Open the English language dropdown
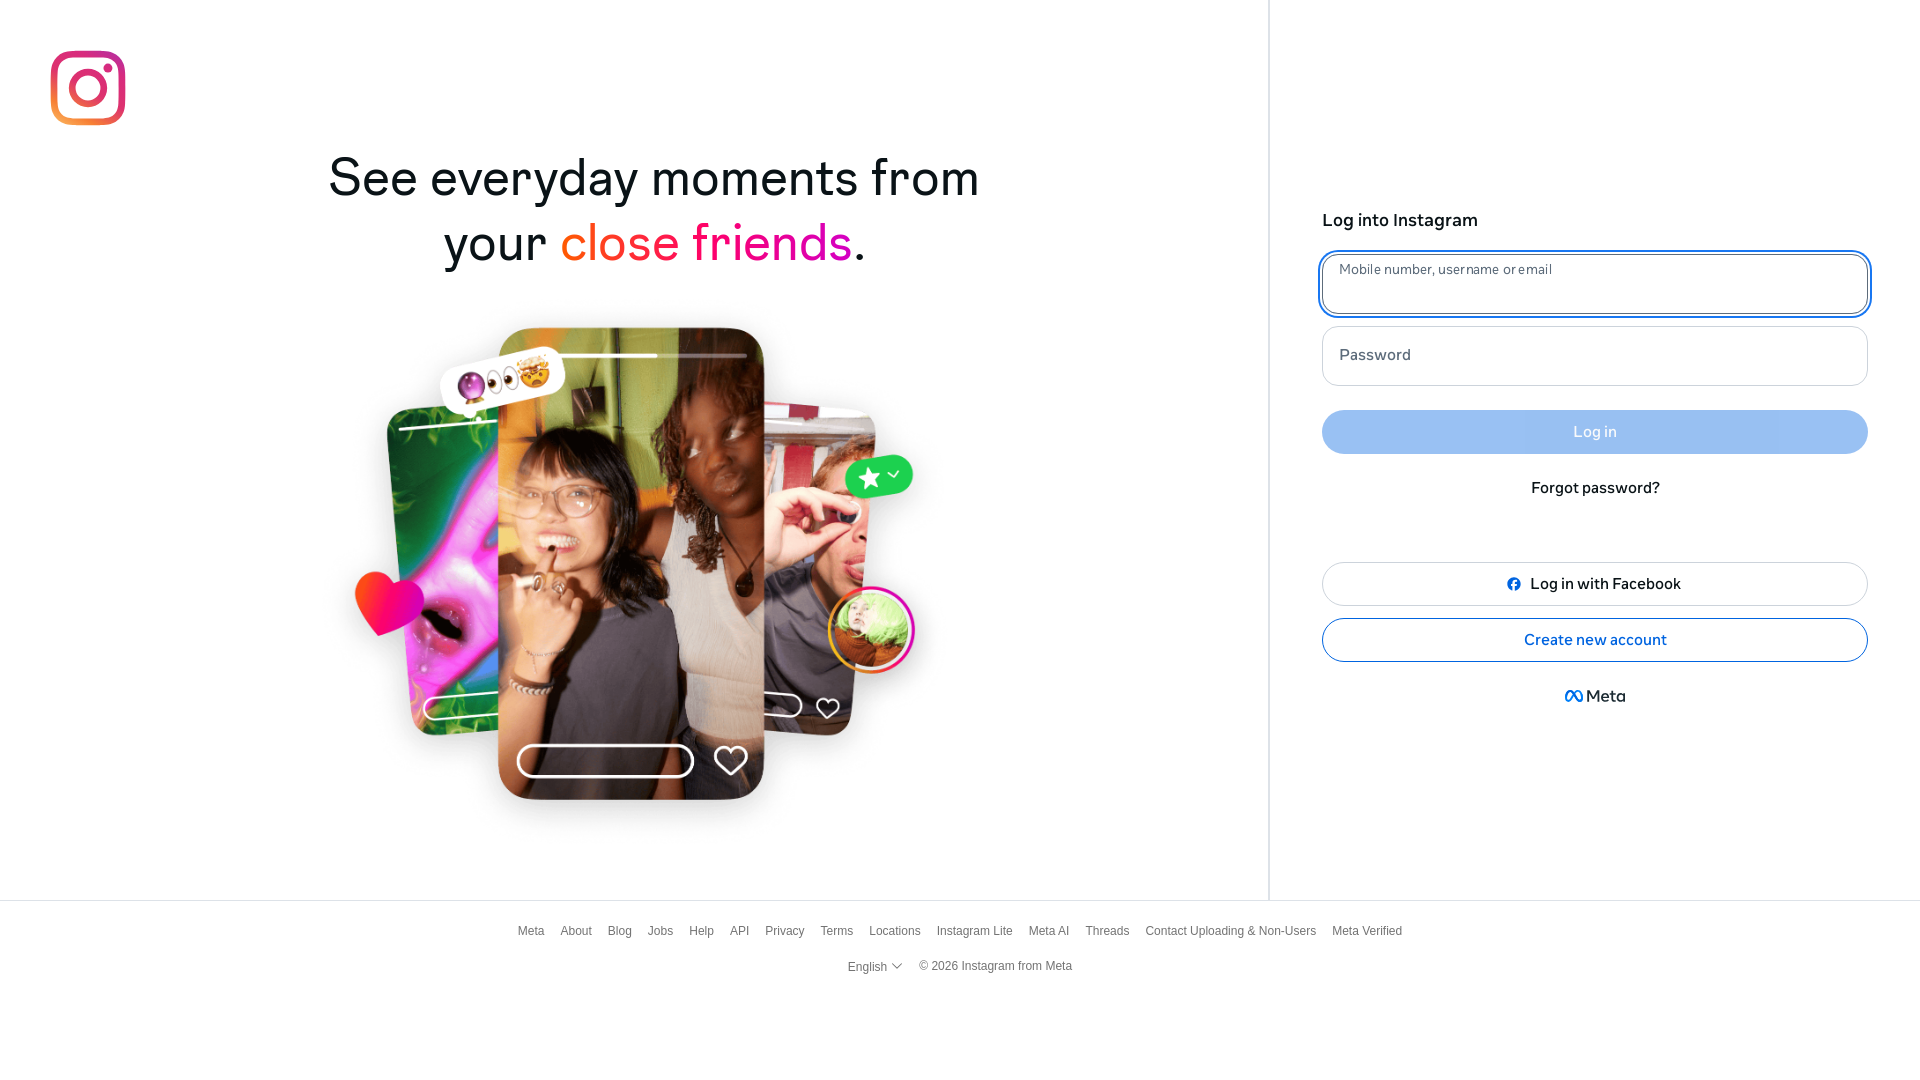Viewport: 1920px width, 1080px height. 875,966
